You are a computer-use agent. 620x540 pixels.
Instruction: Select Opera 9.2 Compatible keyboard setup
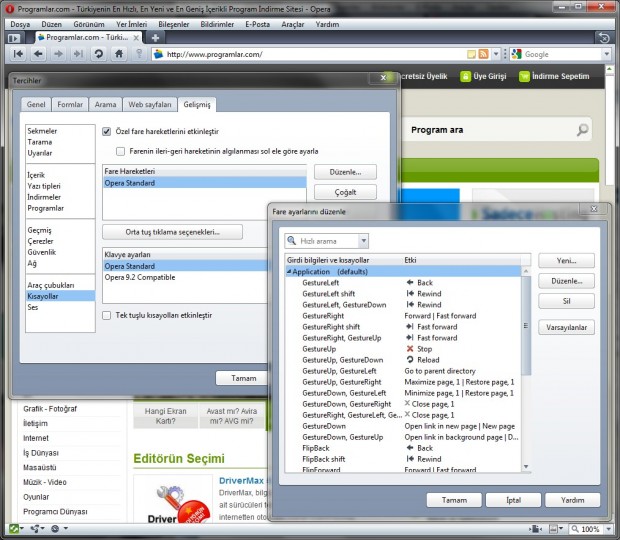point(185,277)
